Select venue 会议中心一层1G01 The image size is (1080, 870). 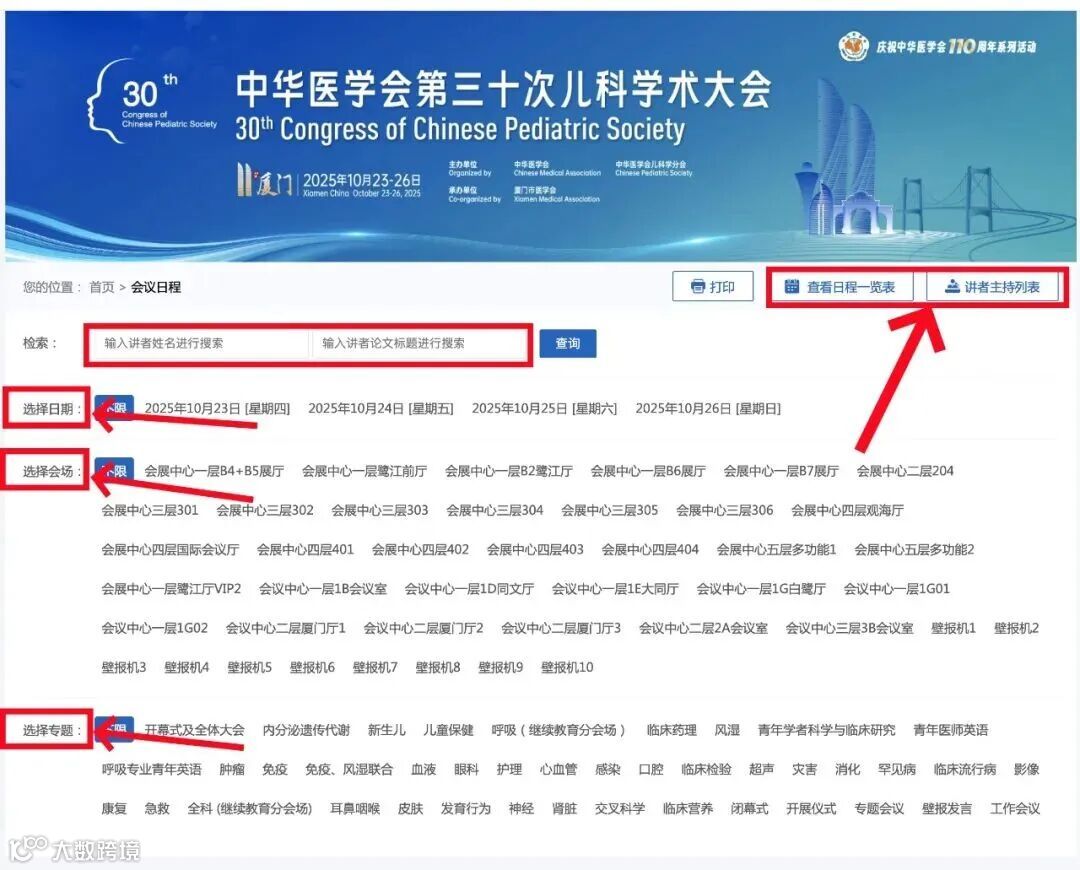coord(897,589)
